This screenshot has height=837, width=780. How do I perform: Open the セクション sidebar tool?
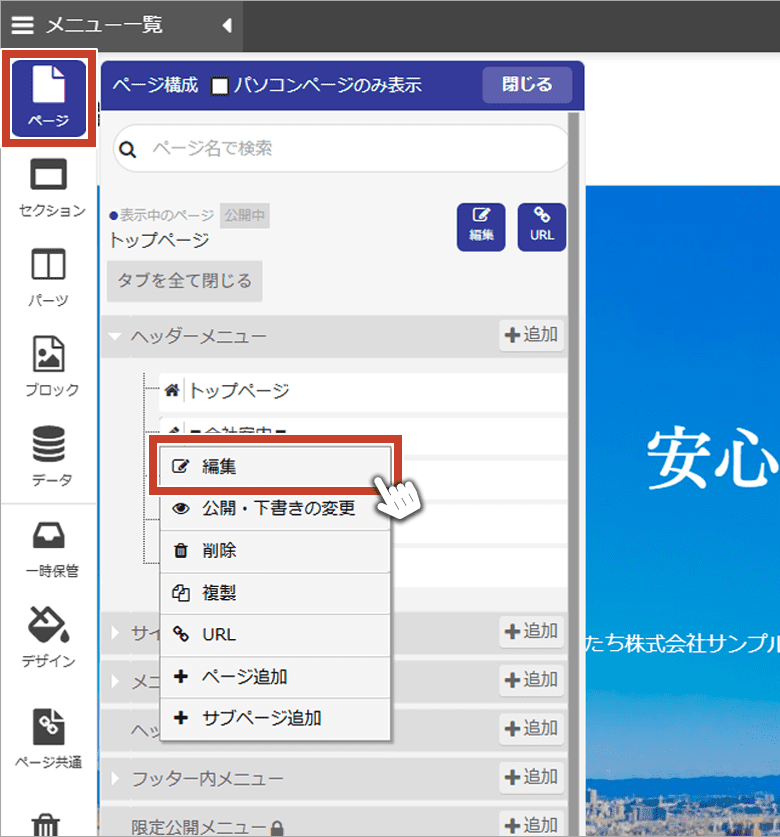pyautogui.click(x=51, y=188)
